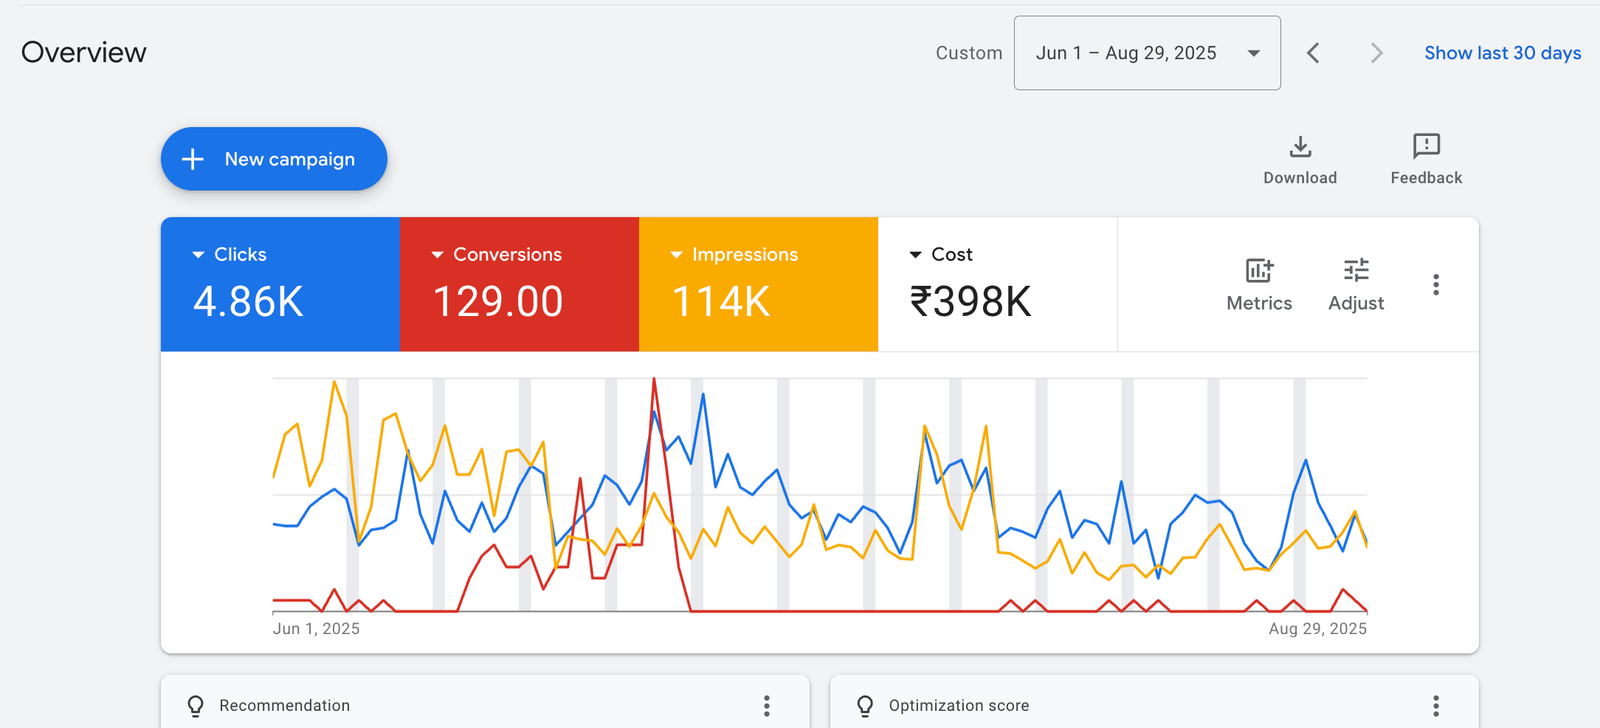
Task: Go to next date range arrow
Action: click(1376, 53)
